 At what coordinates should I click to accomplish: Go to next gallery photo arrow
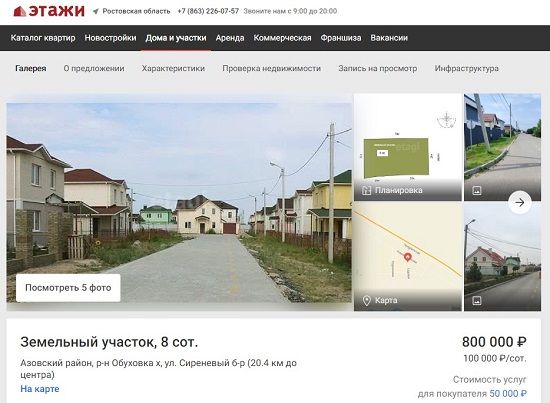coord(519,202)
